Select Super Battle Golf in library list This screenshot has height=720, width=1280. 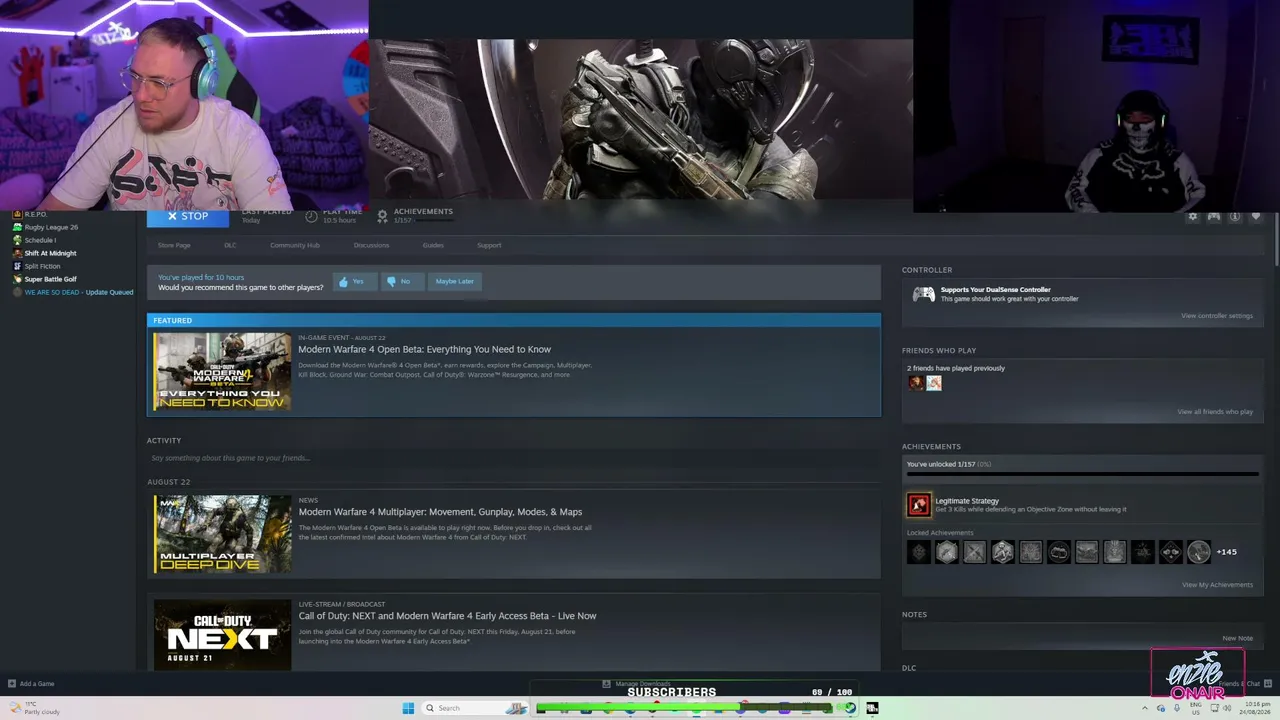click(x=51, y=279)
